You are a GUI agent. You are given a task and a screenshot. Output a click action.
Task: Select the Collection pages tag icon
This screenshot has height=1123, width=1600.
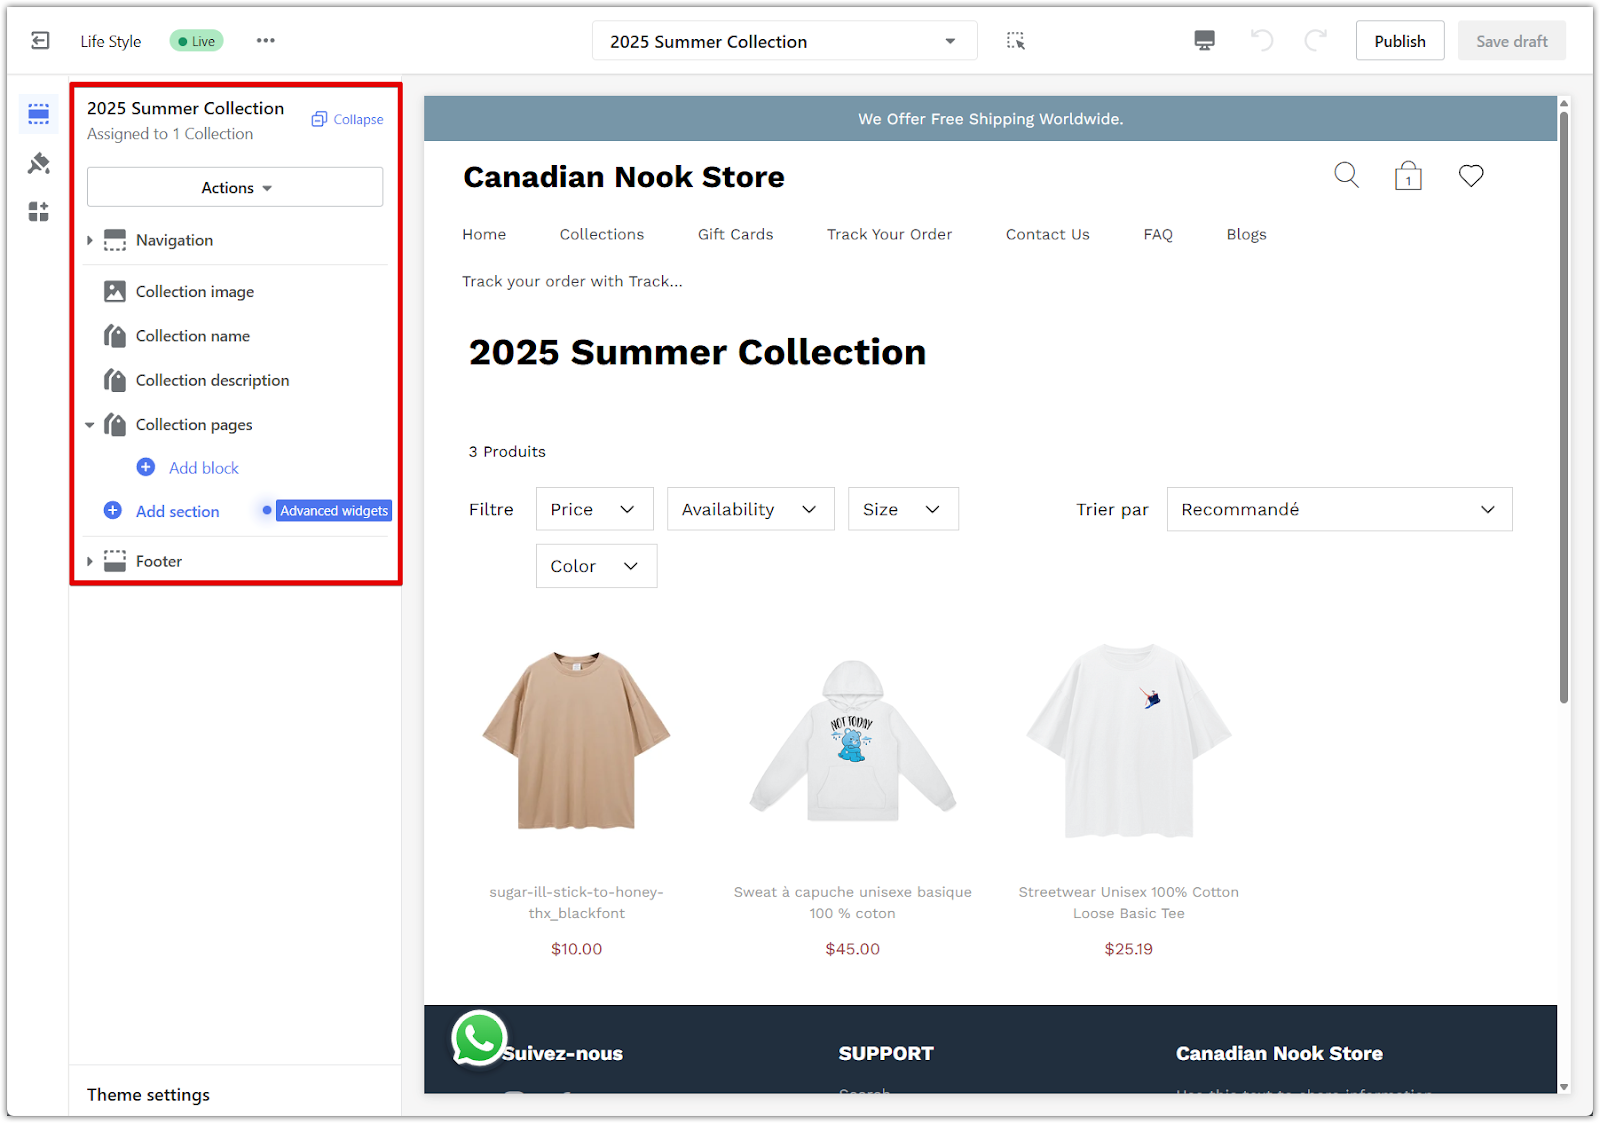click(115, 425)
